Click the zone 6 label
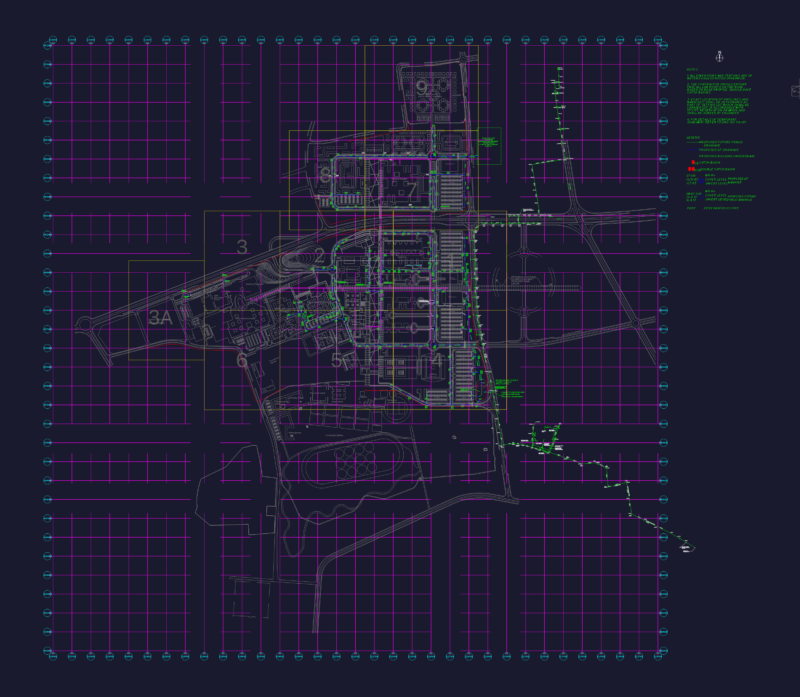Image resolution: width=800 pixels, height=697 pixels. pos(242,361)
